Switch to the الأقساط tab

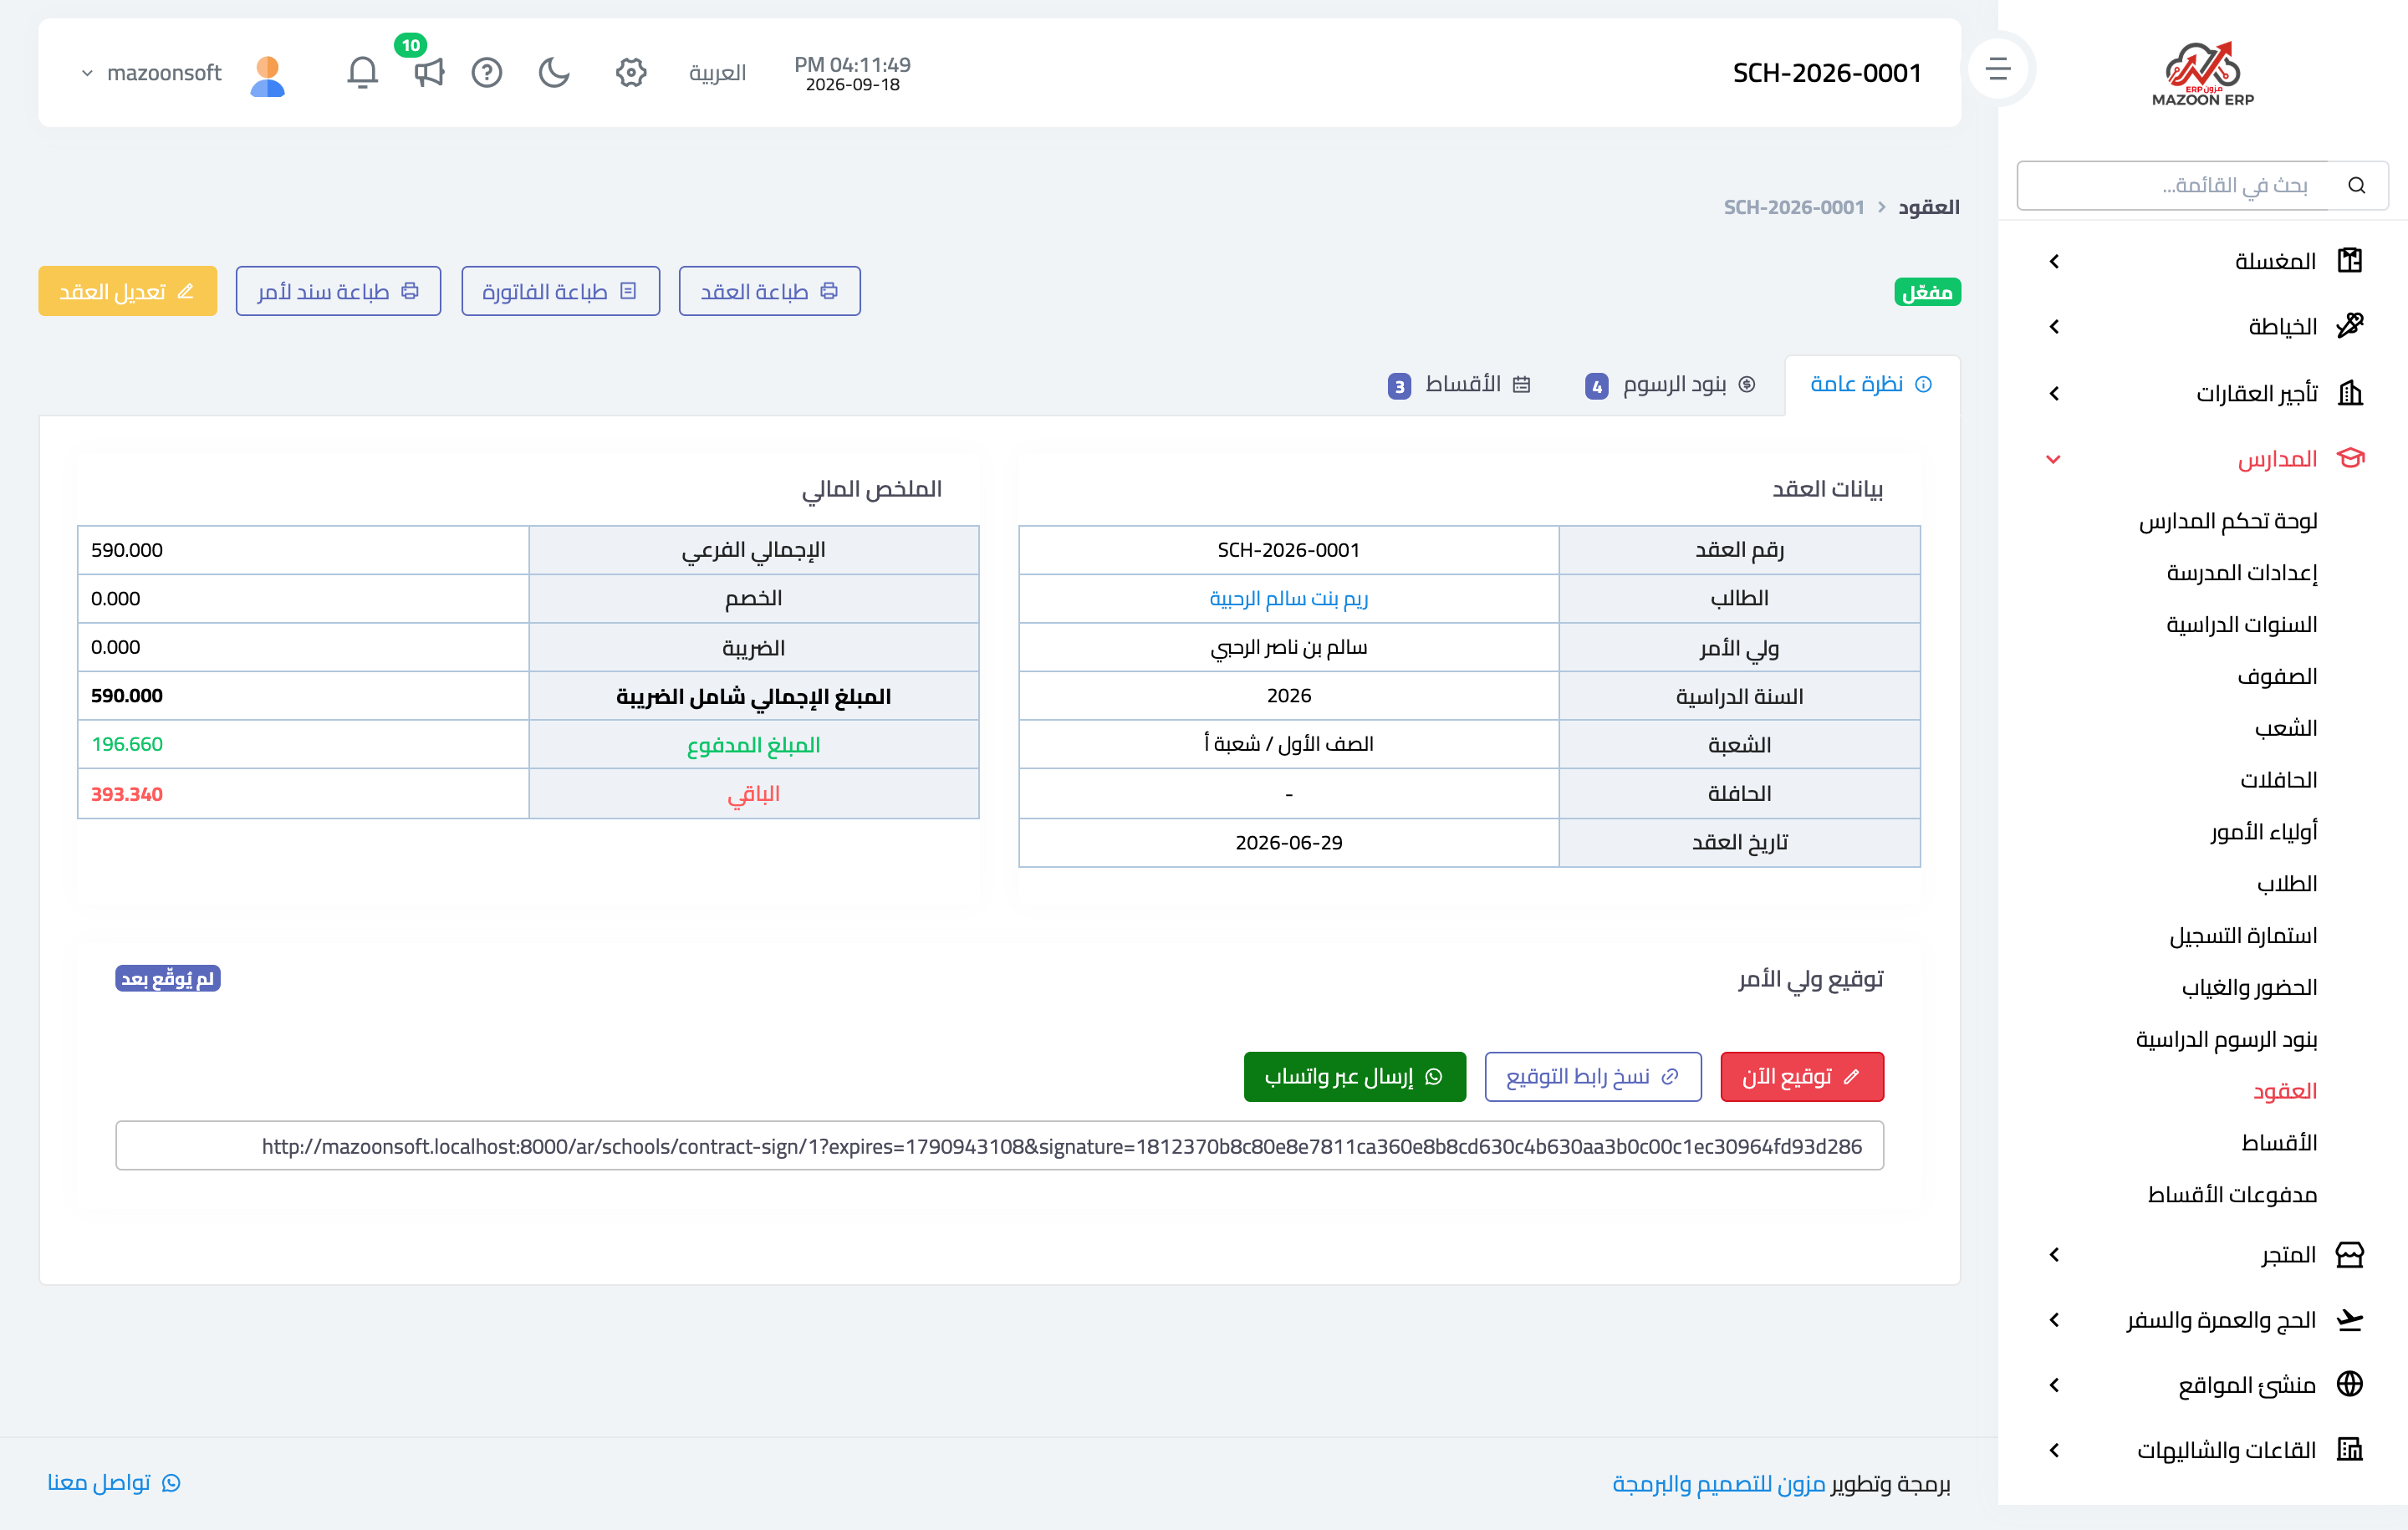pos(1458,385)
